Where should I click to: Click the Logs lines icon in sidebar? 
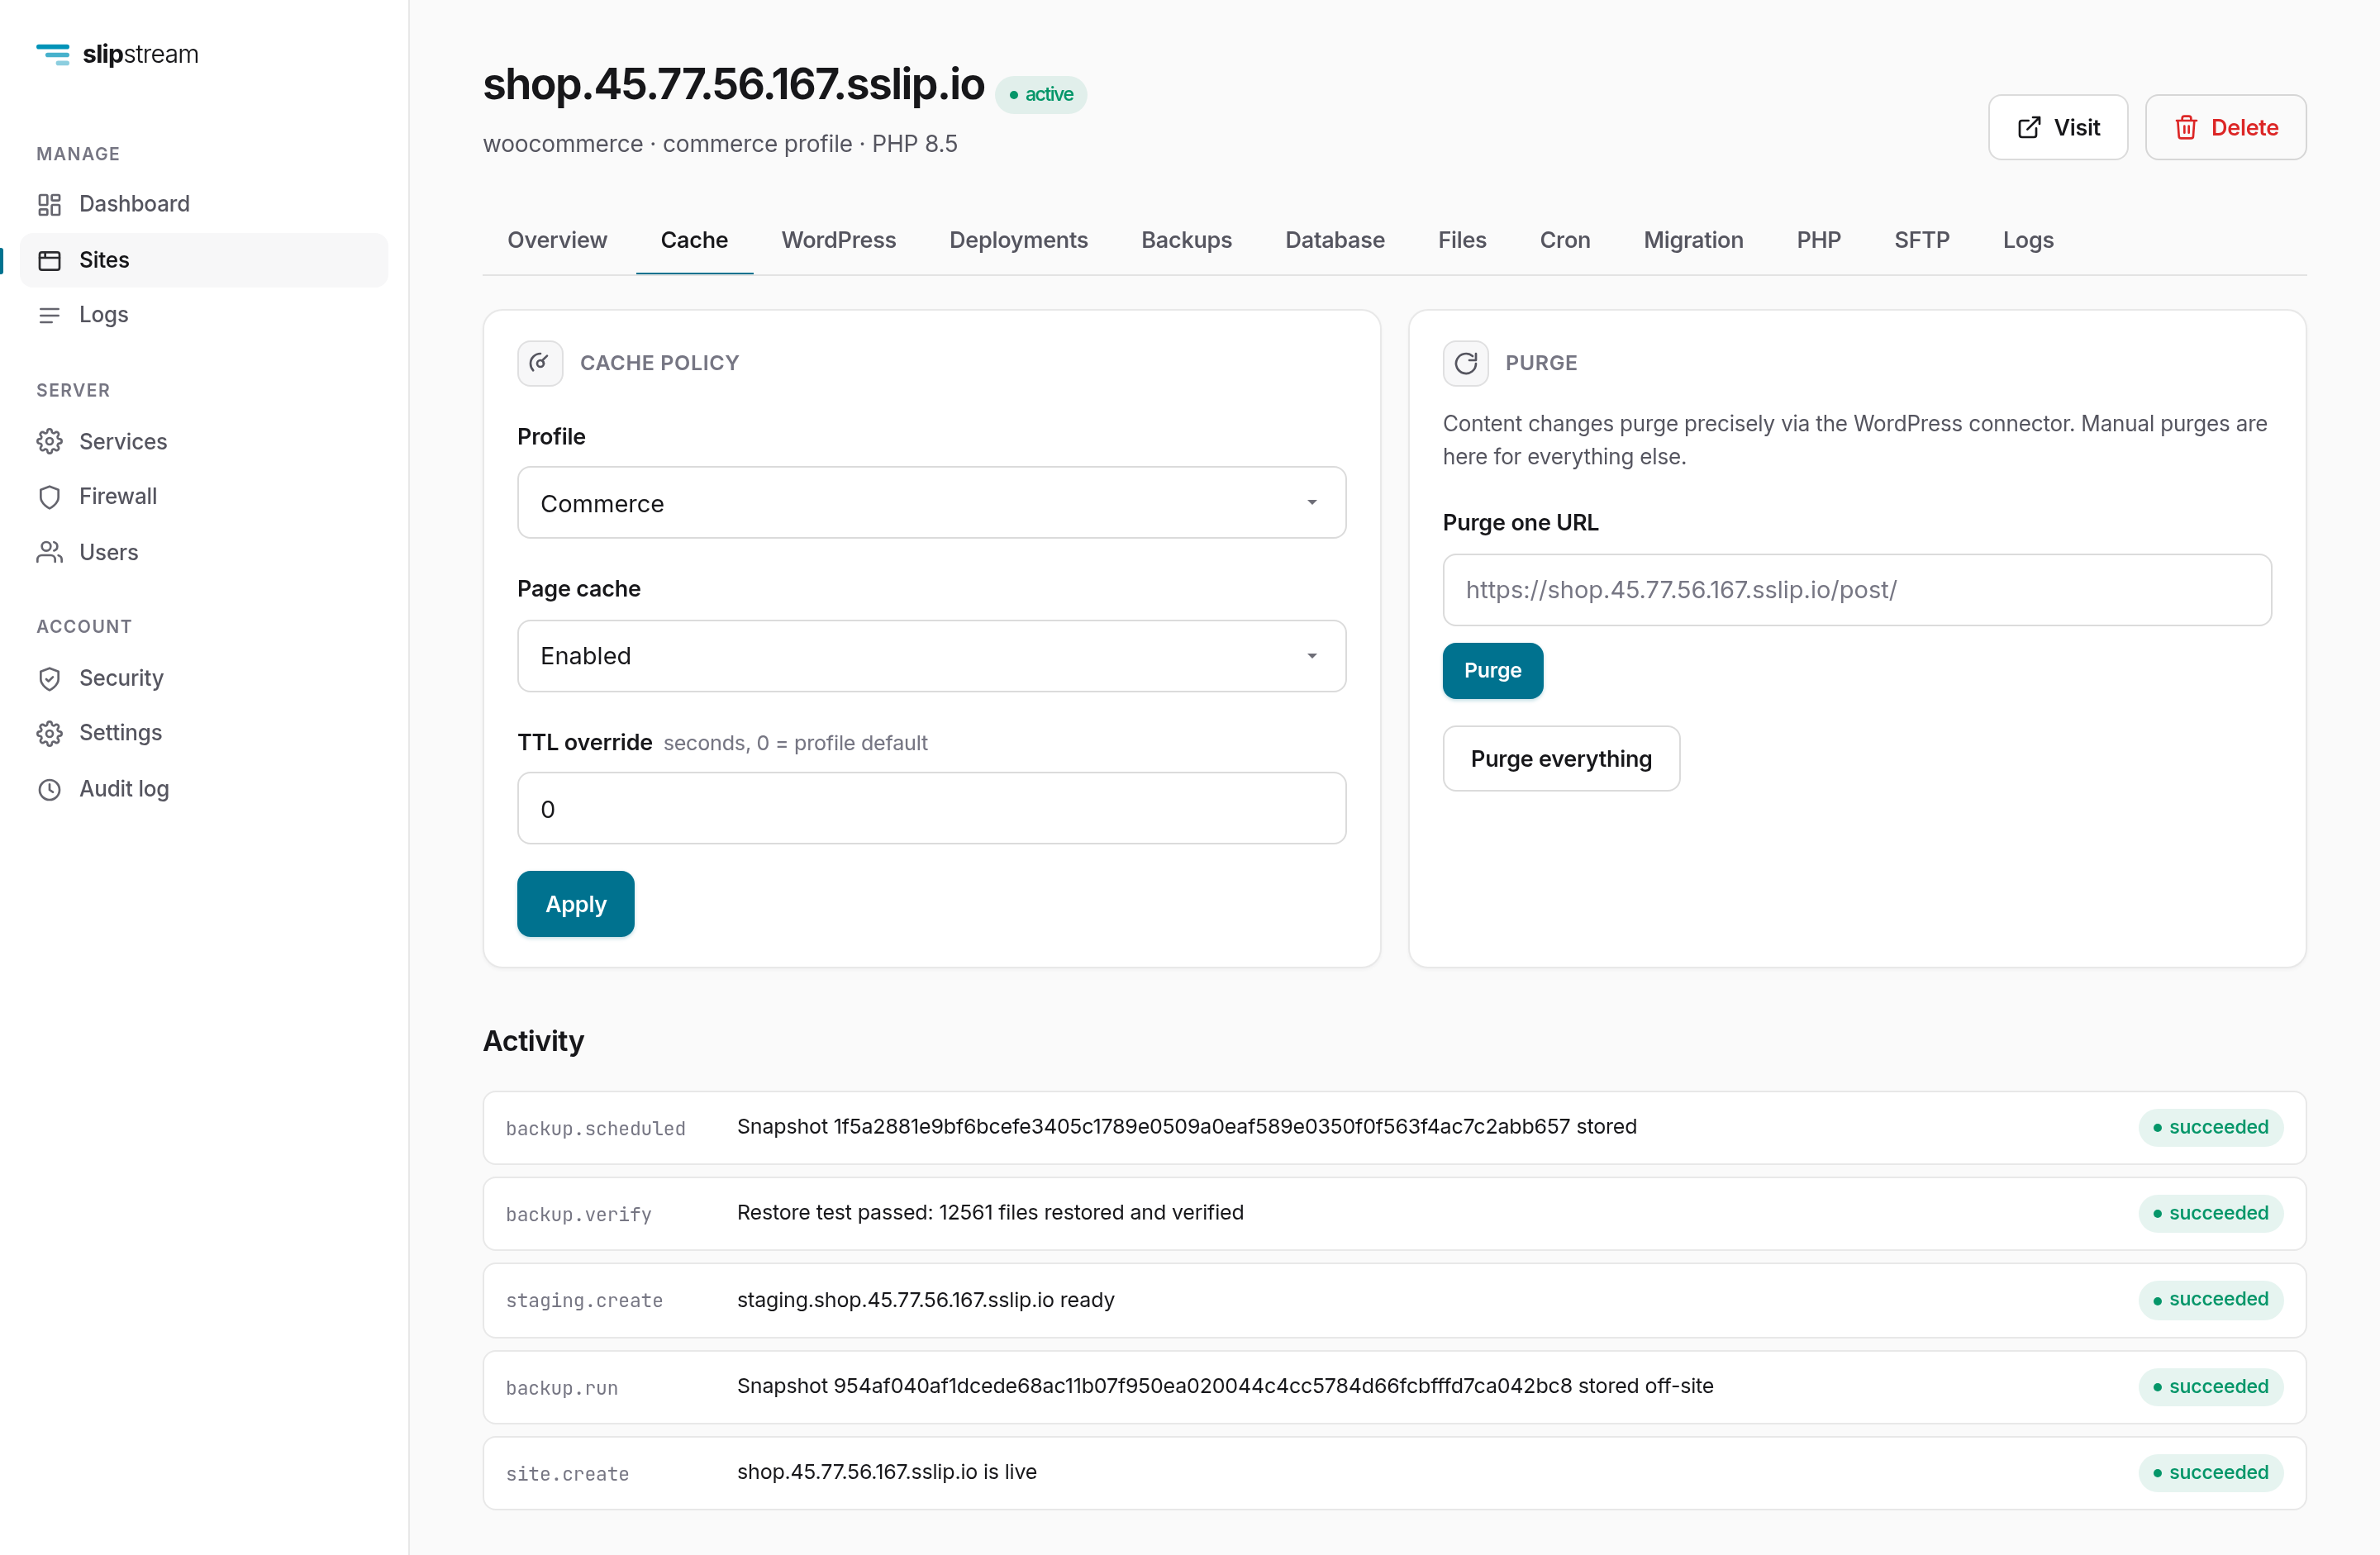pyautogui.click(x=49, y=315)
